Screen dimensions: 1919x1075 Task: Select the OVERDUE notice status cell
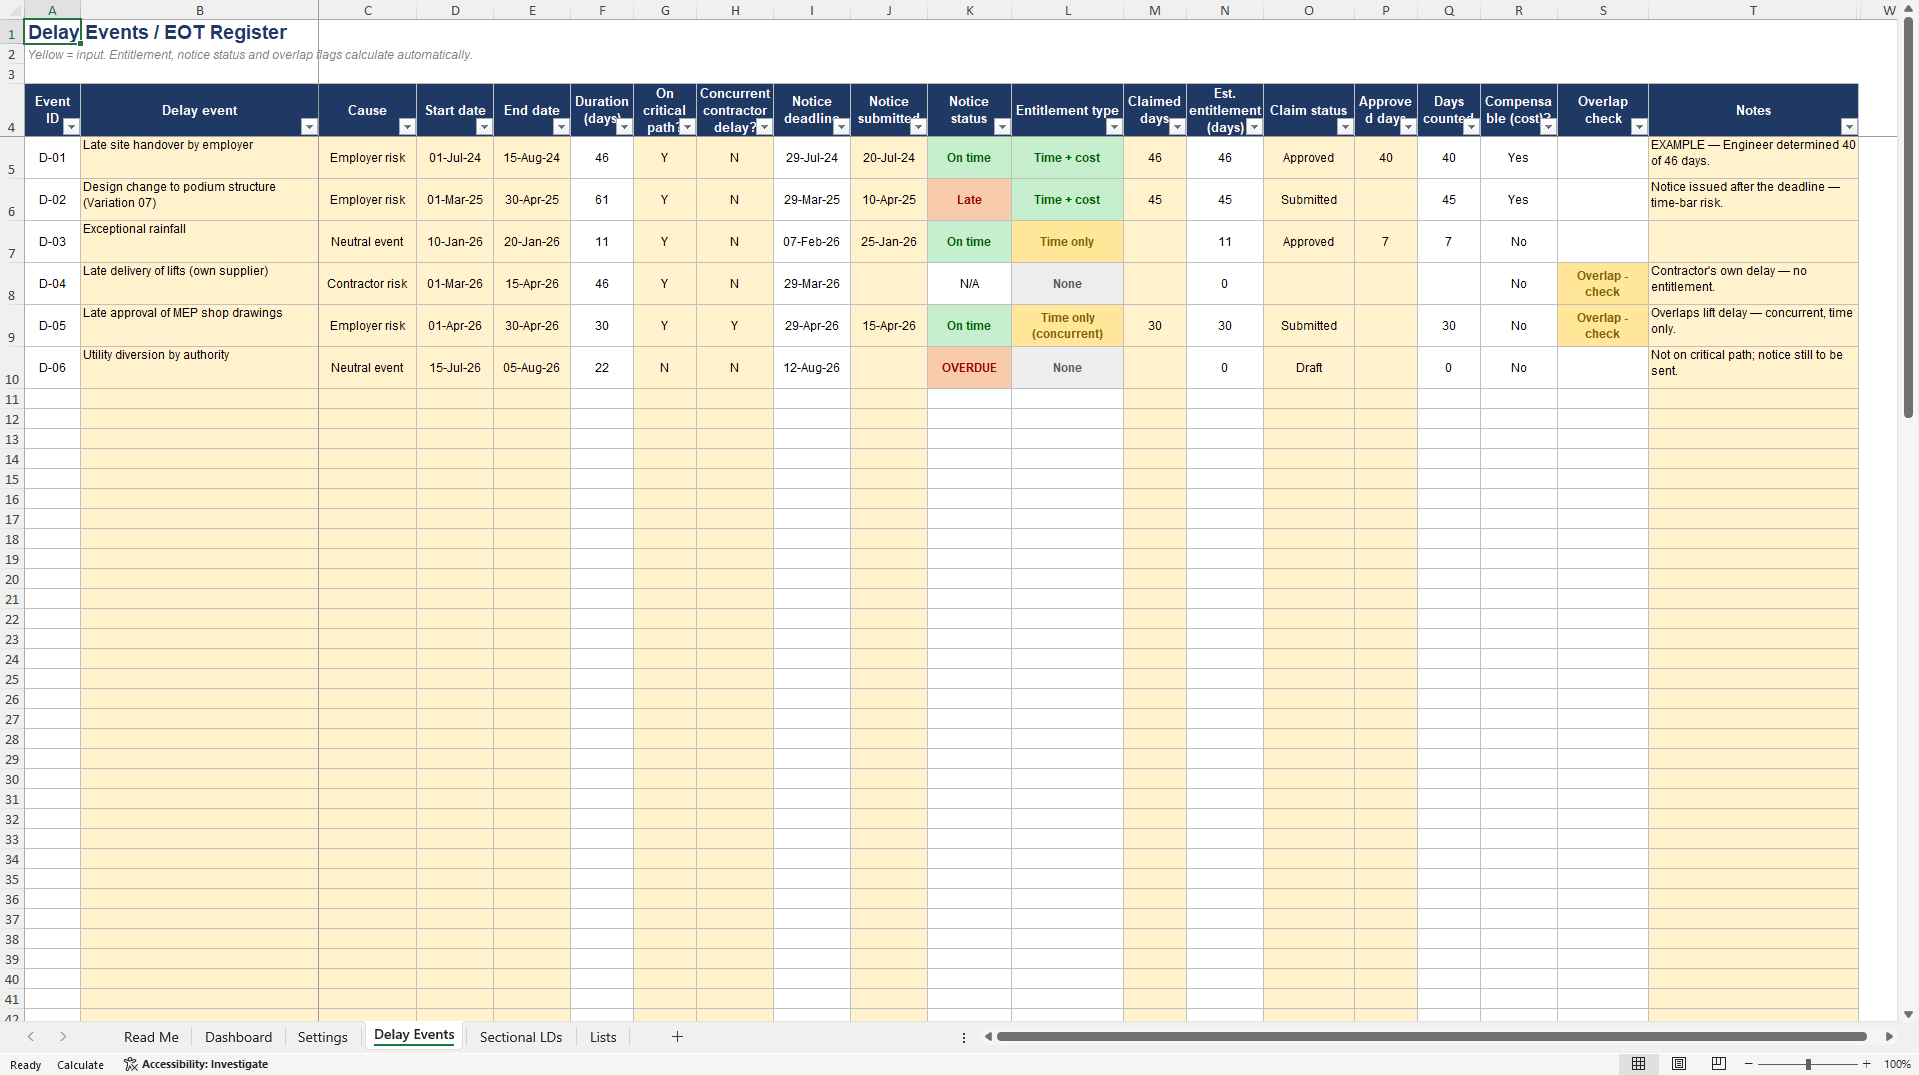point(969,368)
